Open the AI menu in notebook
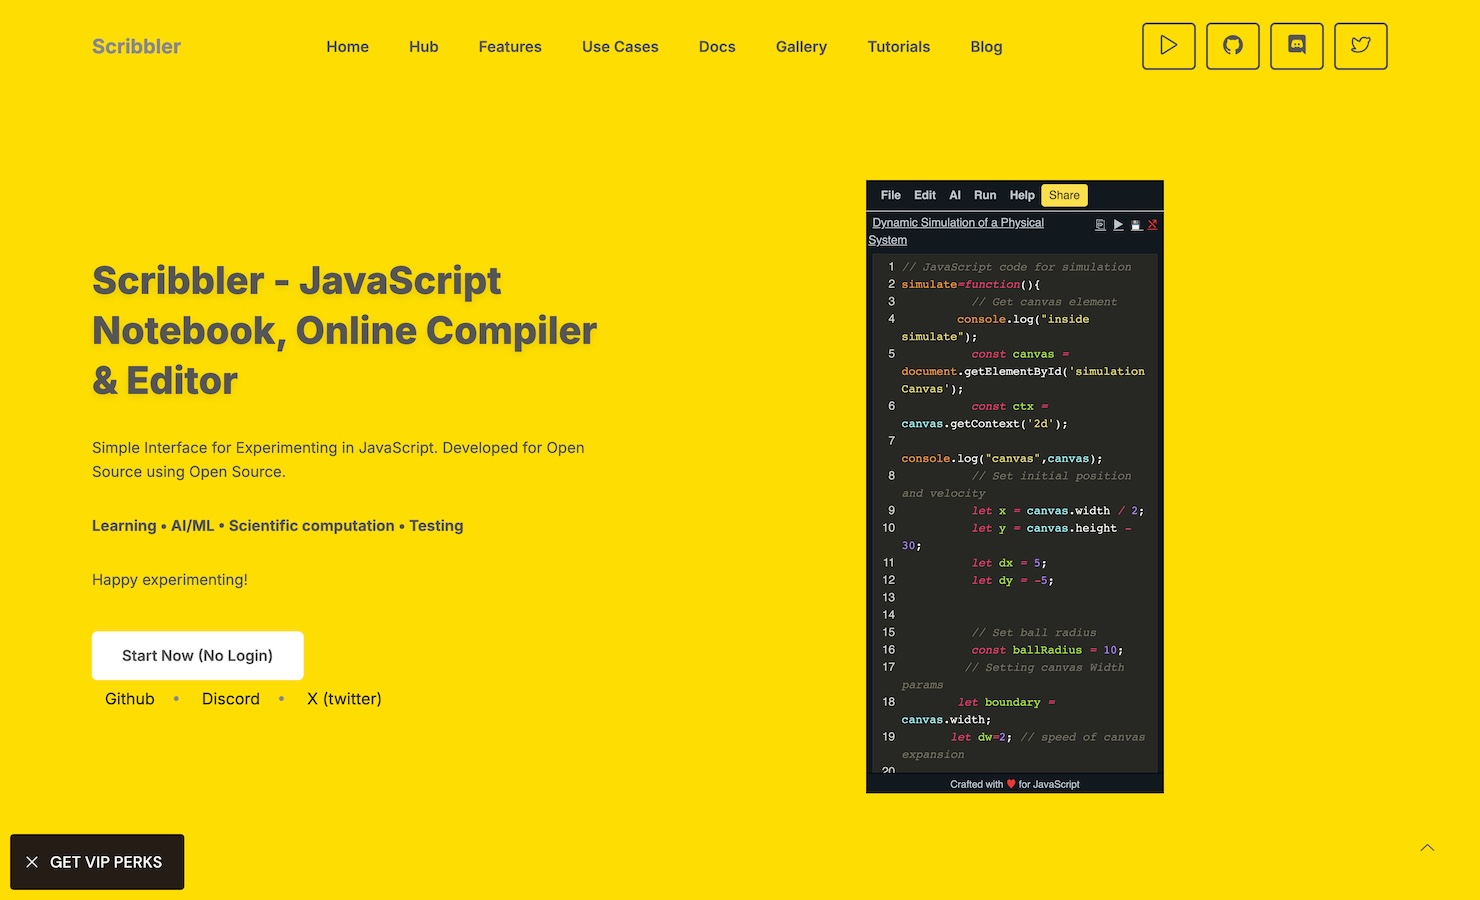The height and width of the screenshot is (900, 1480). tap(954, 195)
